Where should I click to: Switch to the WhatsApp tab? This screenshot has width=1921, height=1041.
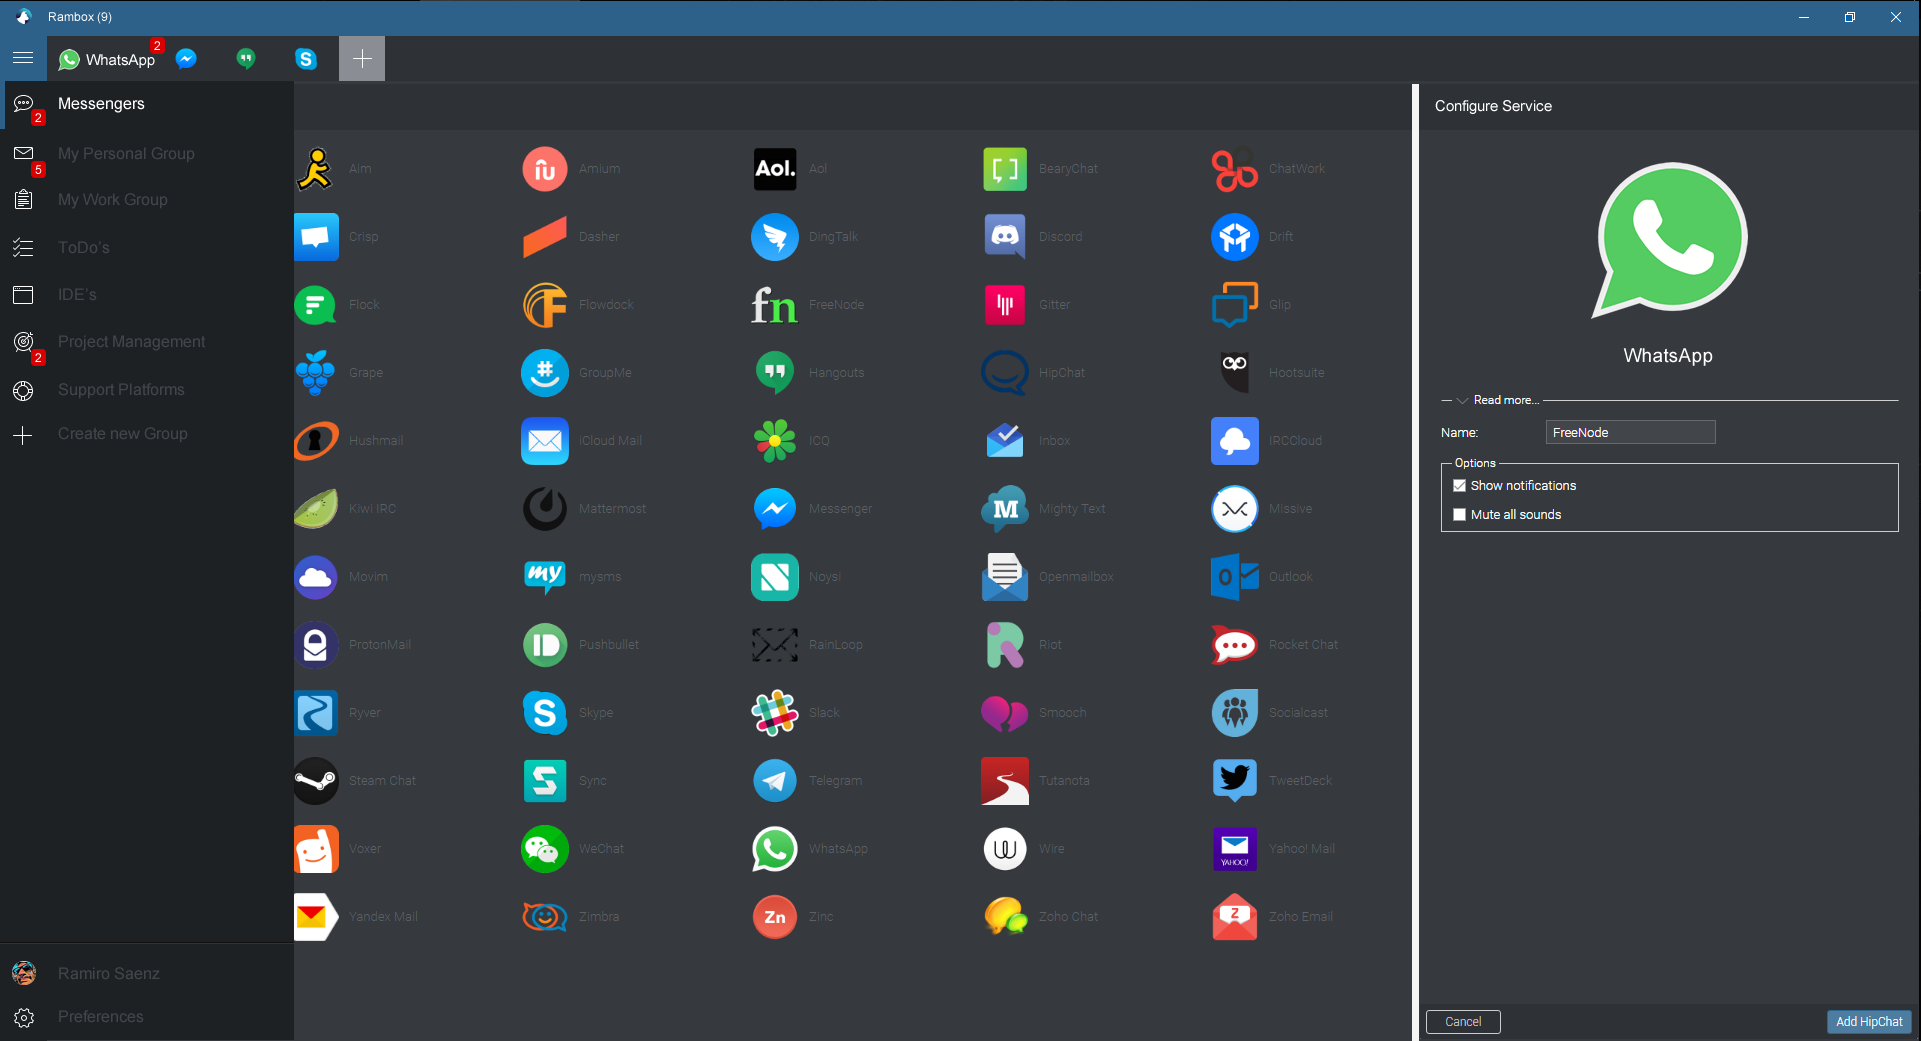(x=107, y=59)
